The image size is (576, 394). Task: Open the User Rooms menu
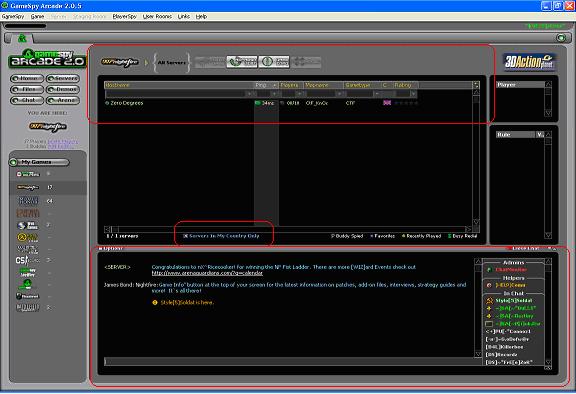pos(157,17)
